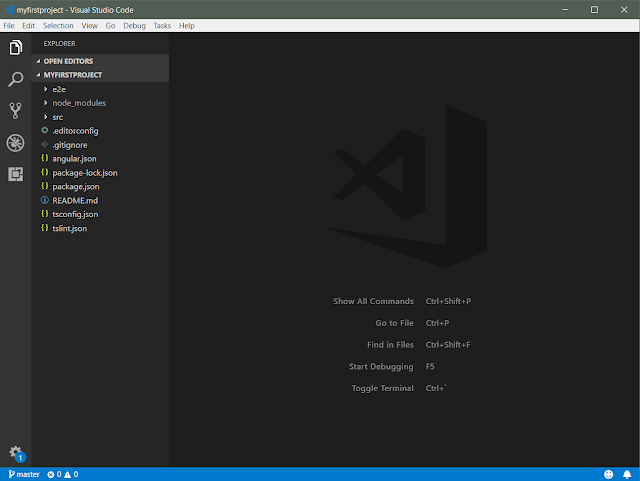Open the Manage gear icon

point(16,453)
